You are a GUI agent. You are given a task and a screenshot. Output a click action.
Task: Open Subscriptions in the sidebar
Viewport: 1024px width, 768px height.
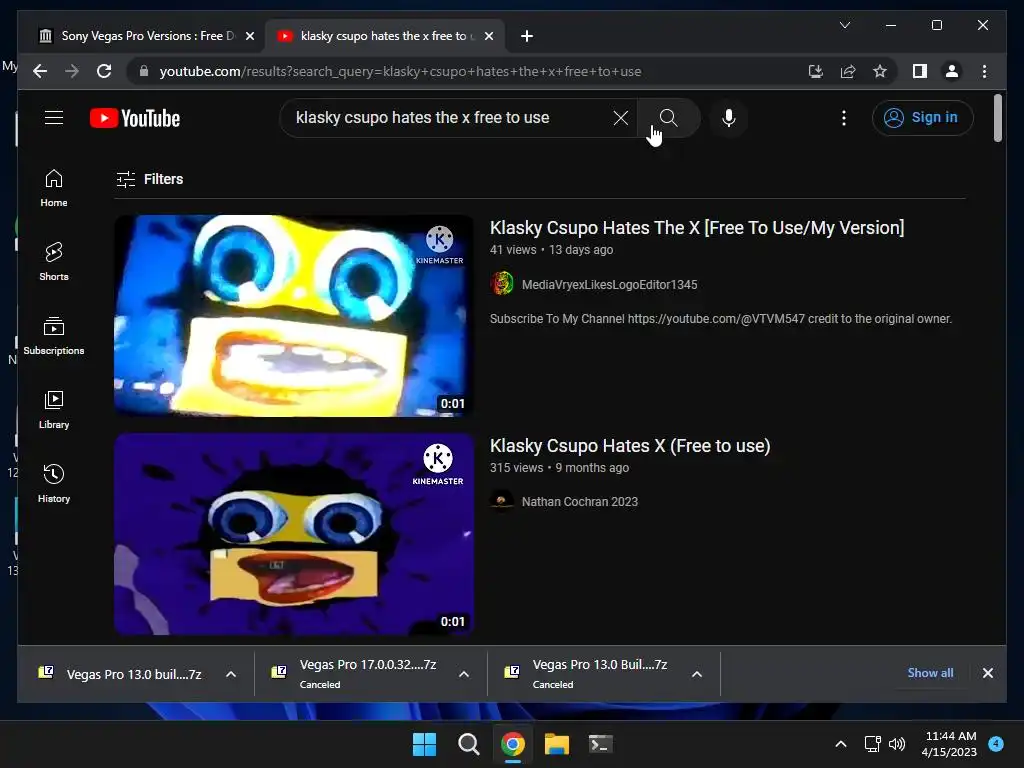pyautogui.click(x=54, y=336)
